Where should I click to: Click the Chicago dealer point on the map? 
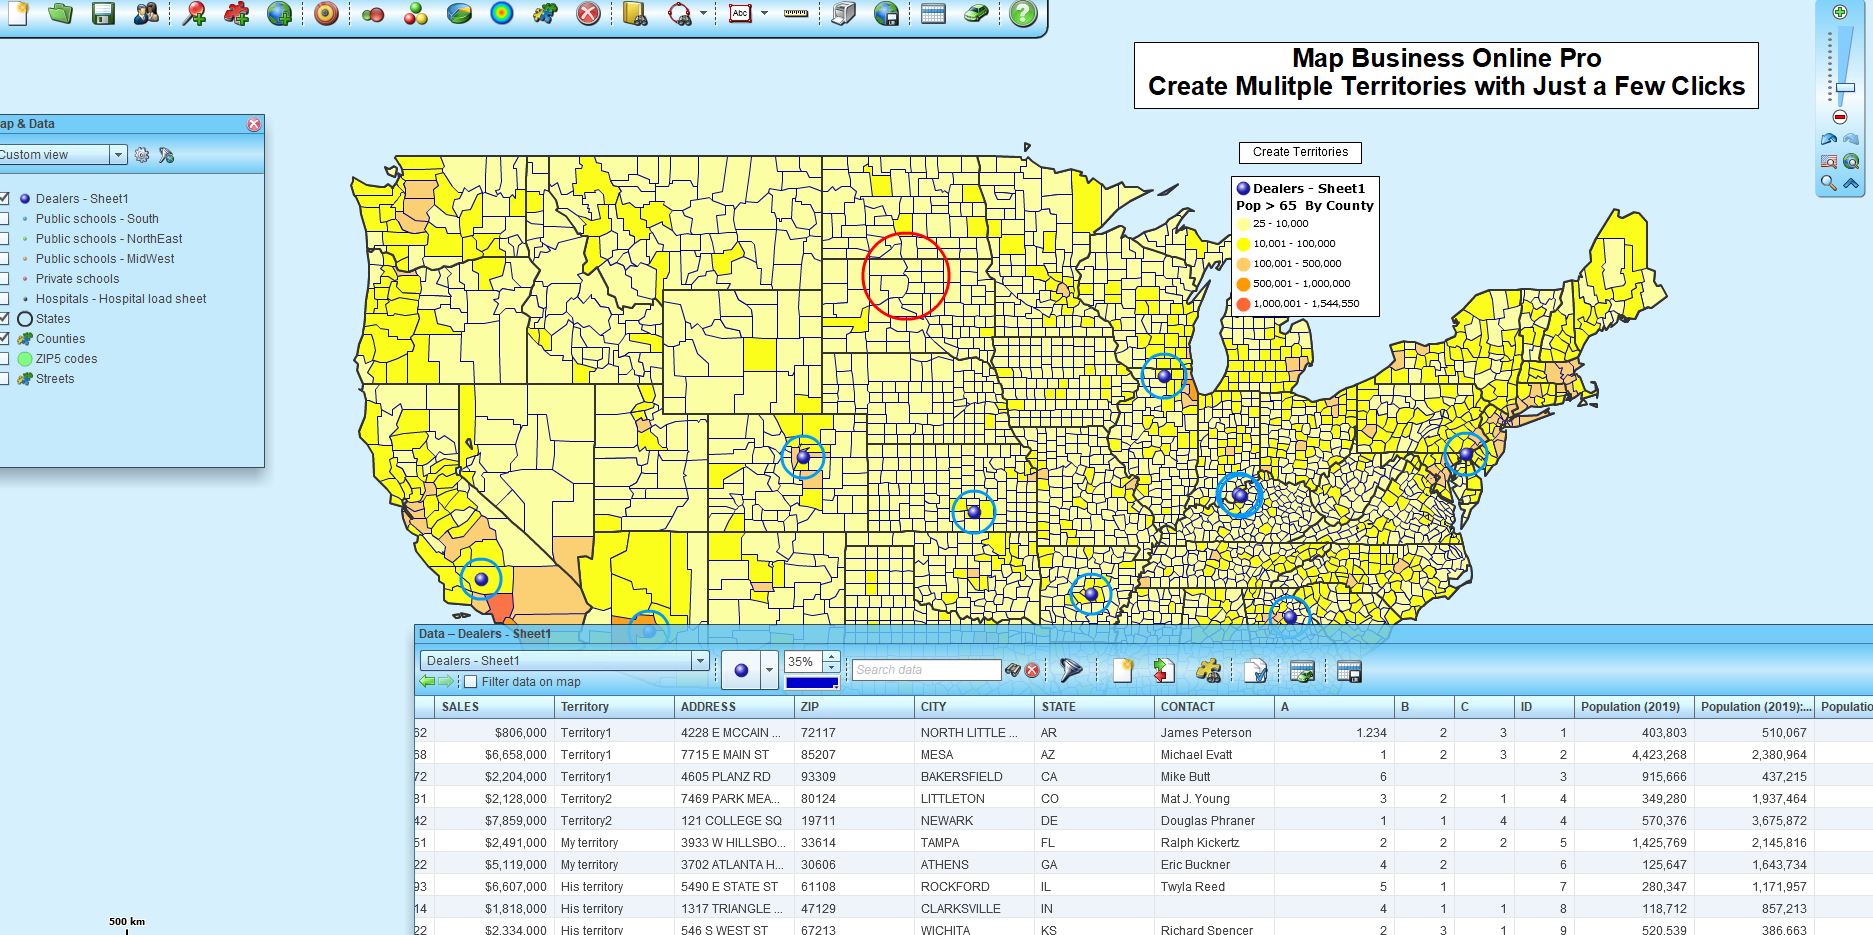[1164, 376]
